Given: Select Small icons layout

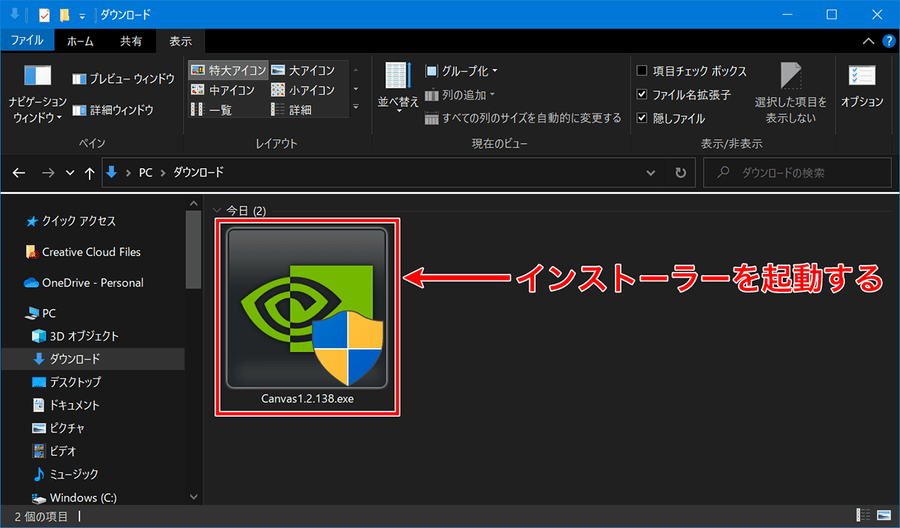Looking at the screenshot, I should click(x=303, y=90).
